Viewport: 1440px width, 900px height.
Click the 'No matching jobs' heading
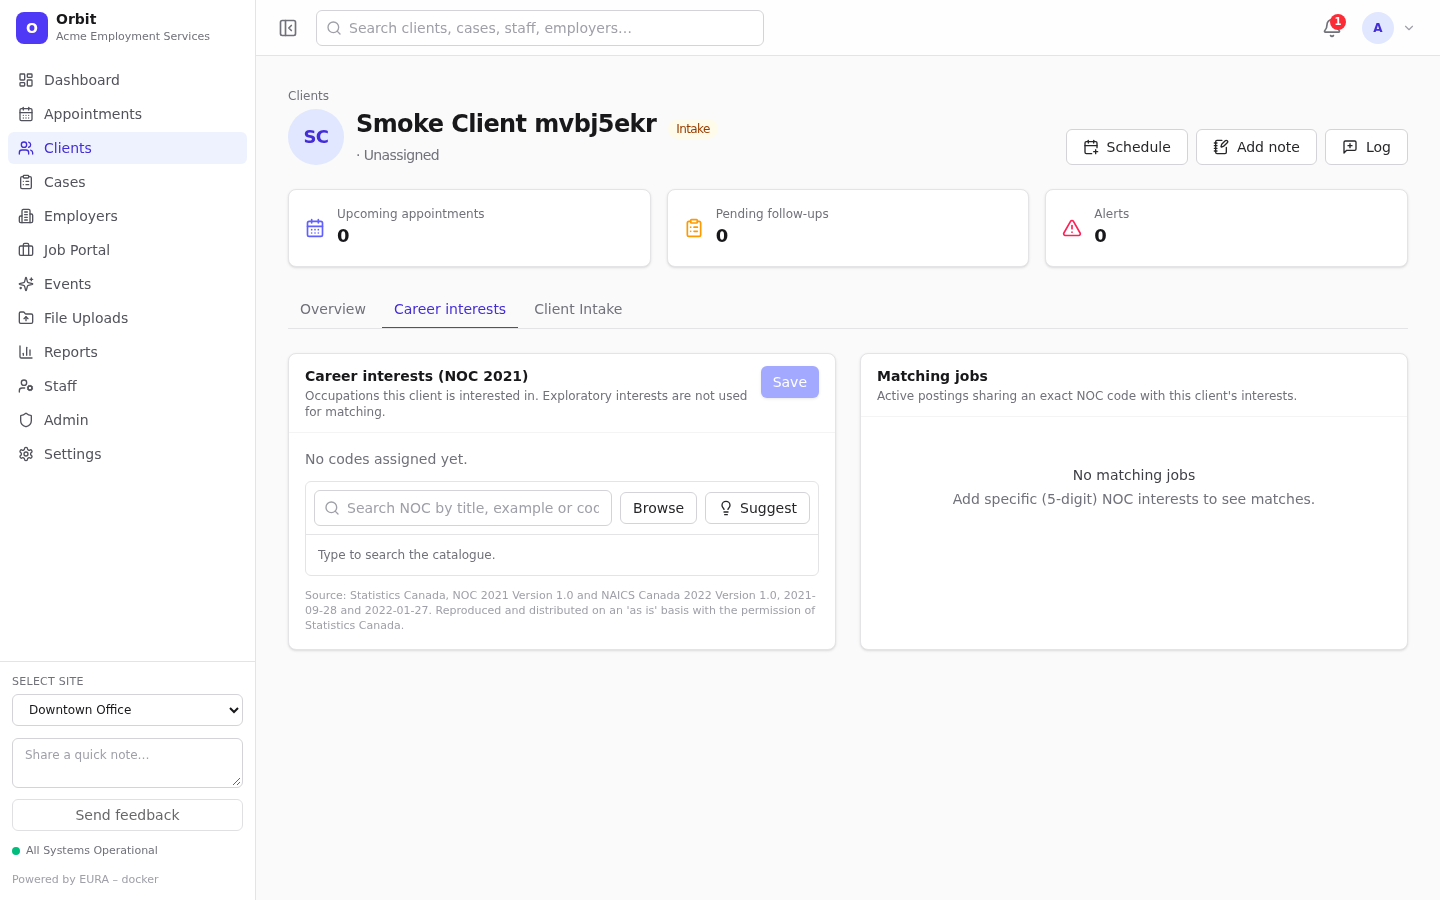[1134, 475]
